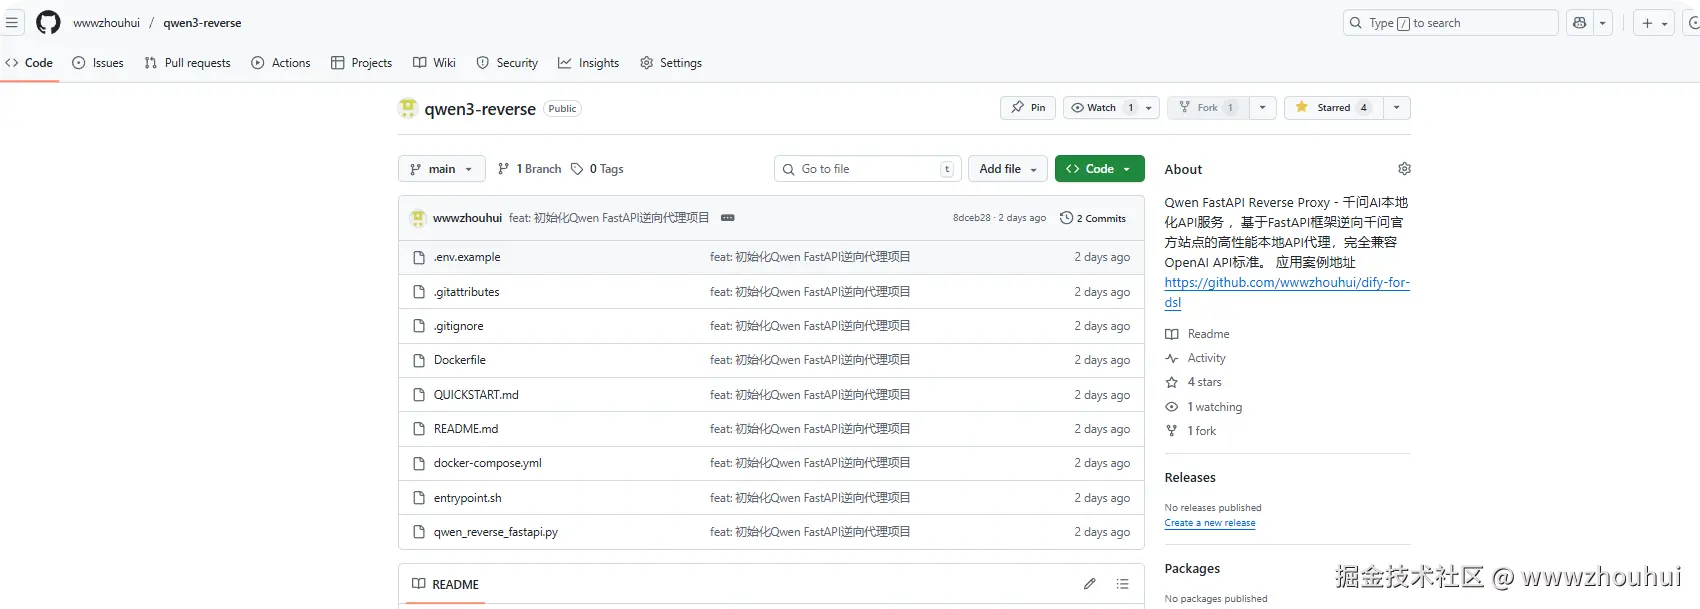Edit README with pencil icon

1089,584
